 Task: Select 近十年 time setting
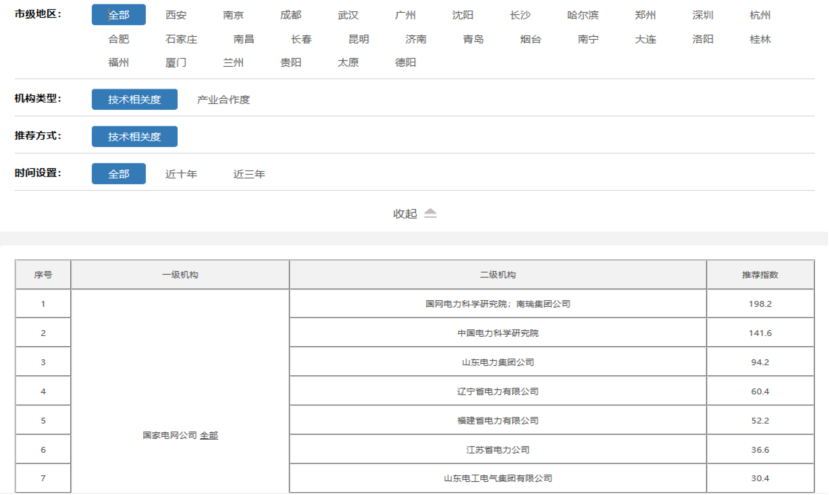[x=181, y=174]
